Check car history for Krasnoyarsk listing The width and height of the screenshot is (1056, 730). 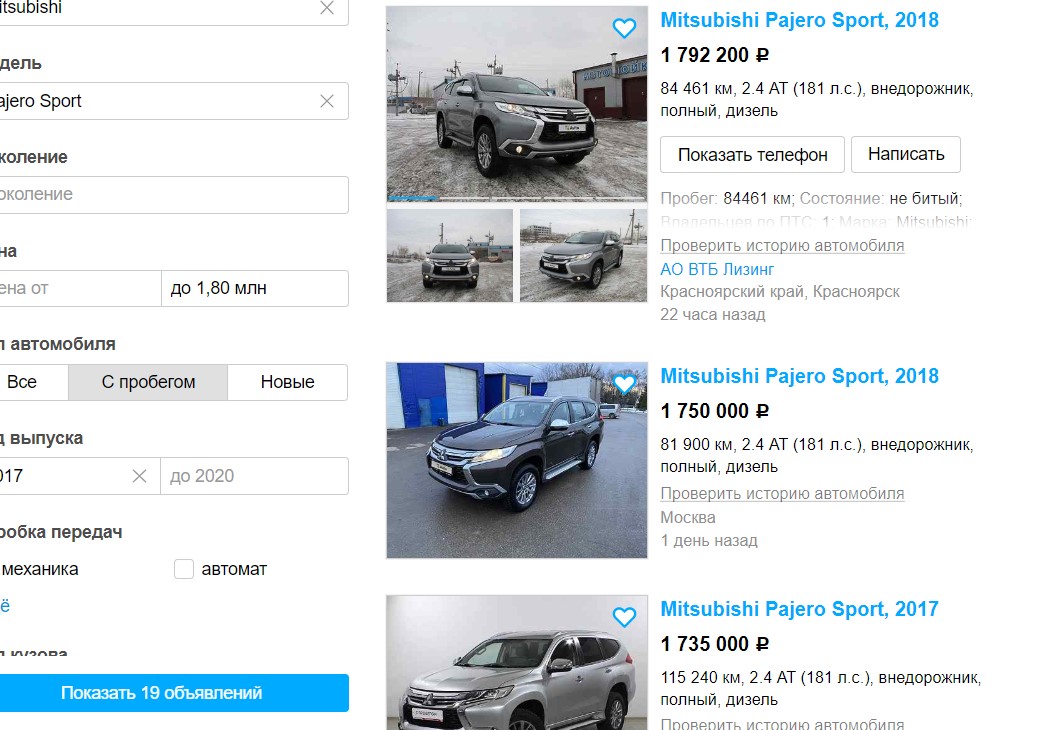point(782,246)
